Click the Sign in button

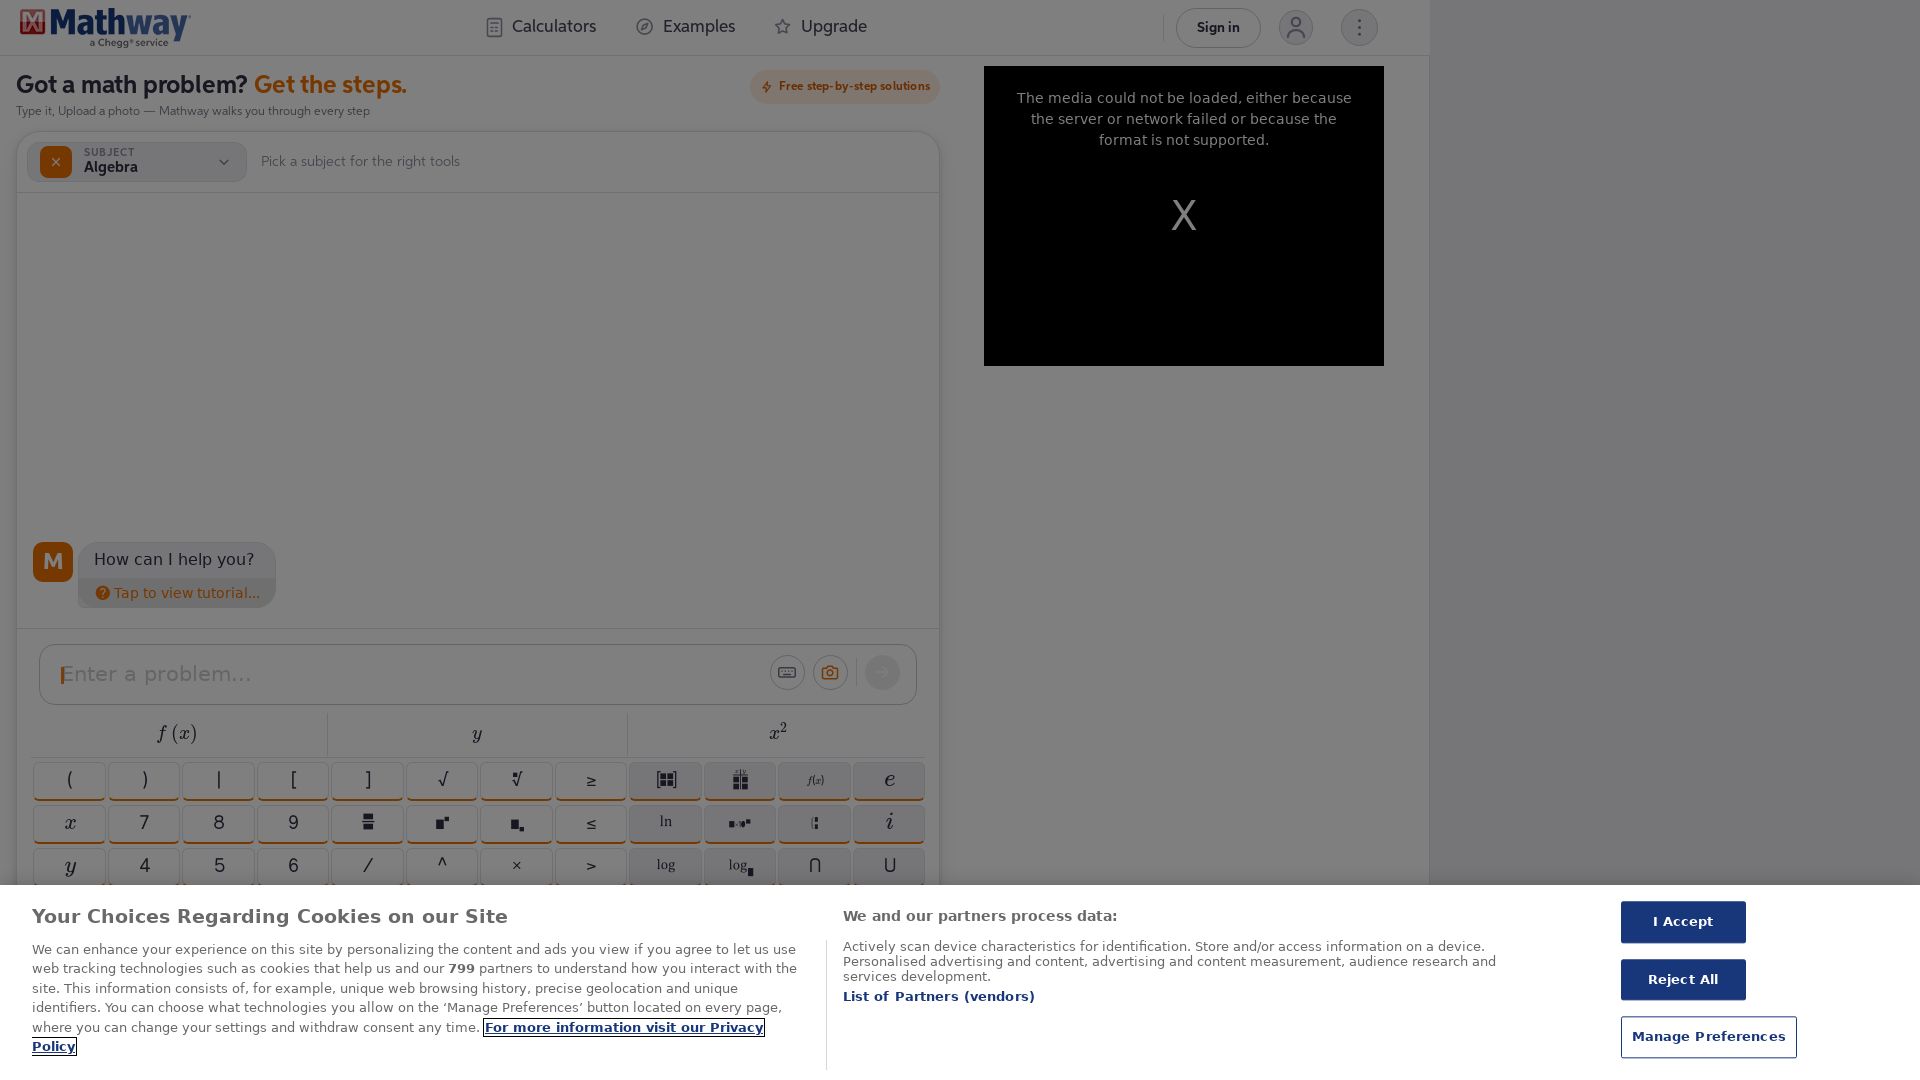pyautogui.click(x=1218, y=28)
